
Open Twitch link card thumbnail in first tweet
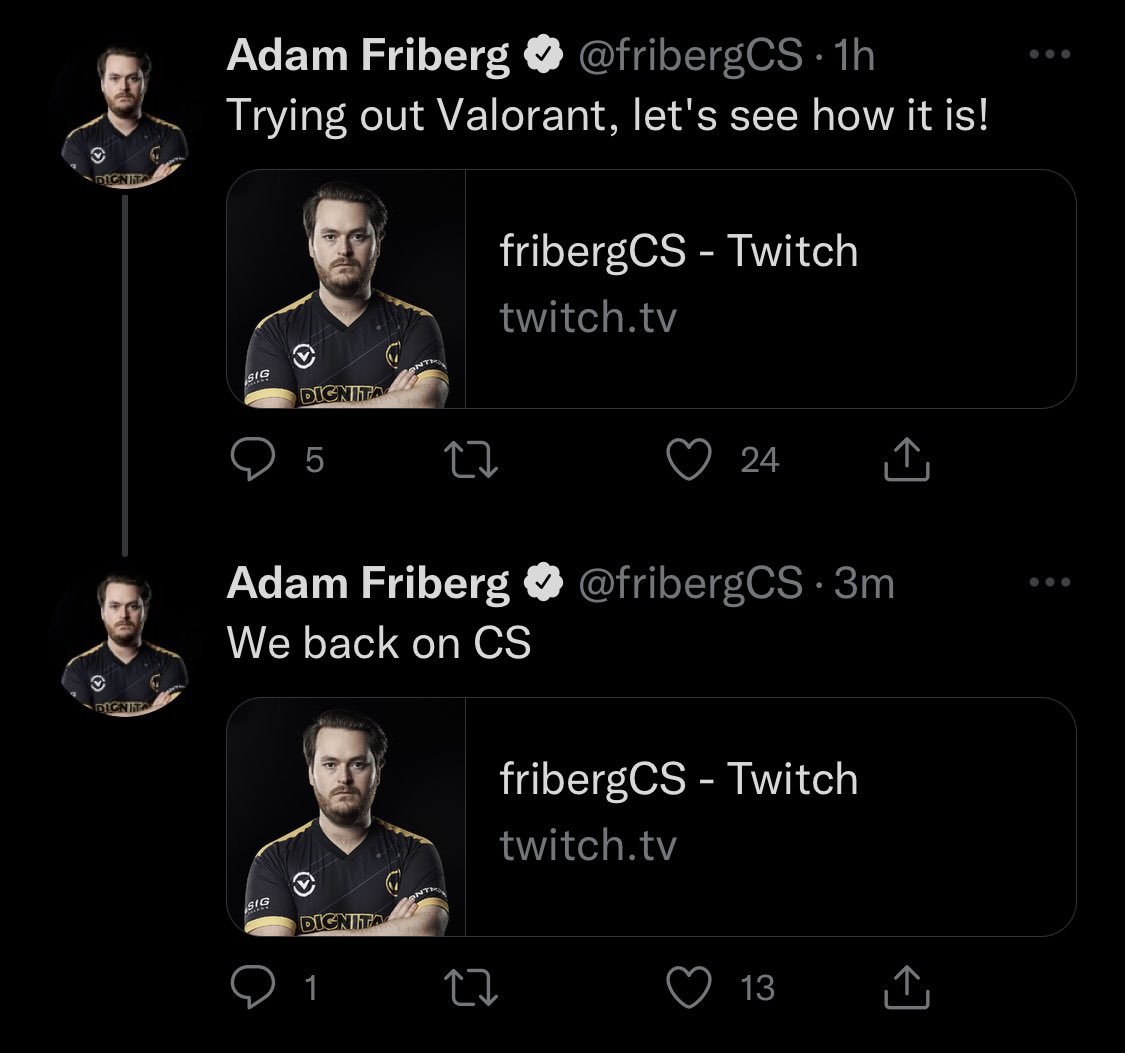pyautogui.click(x=346, y=289)
